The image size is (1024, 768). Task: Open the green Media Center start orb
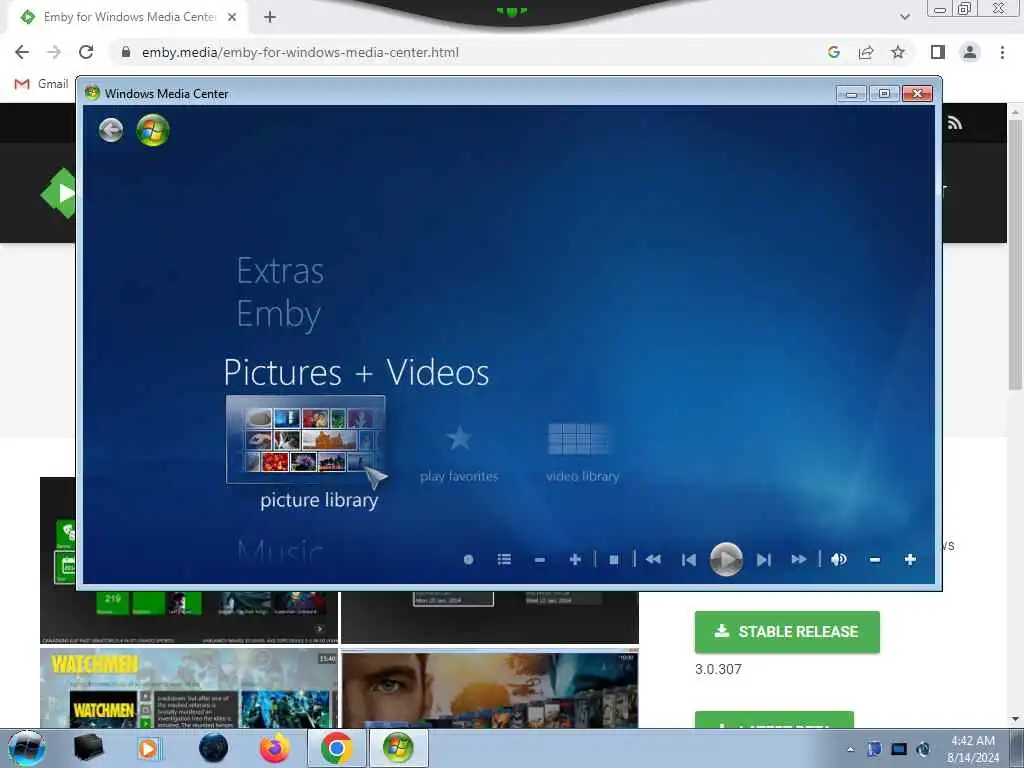coord(153,130)
